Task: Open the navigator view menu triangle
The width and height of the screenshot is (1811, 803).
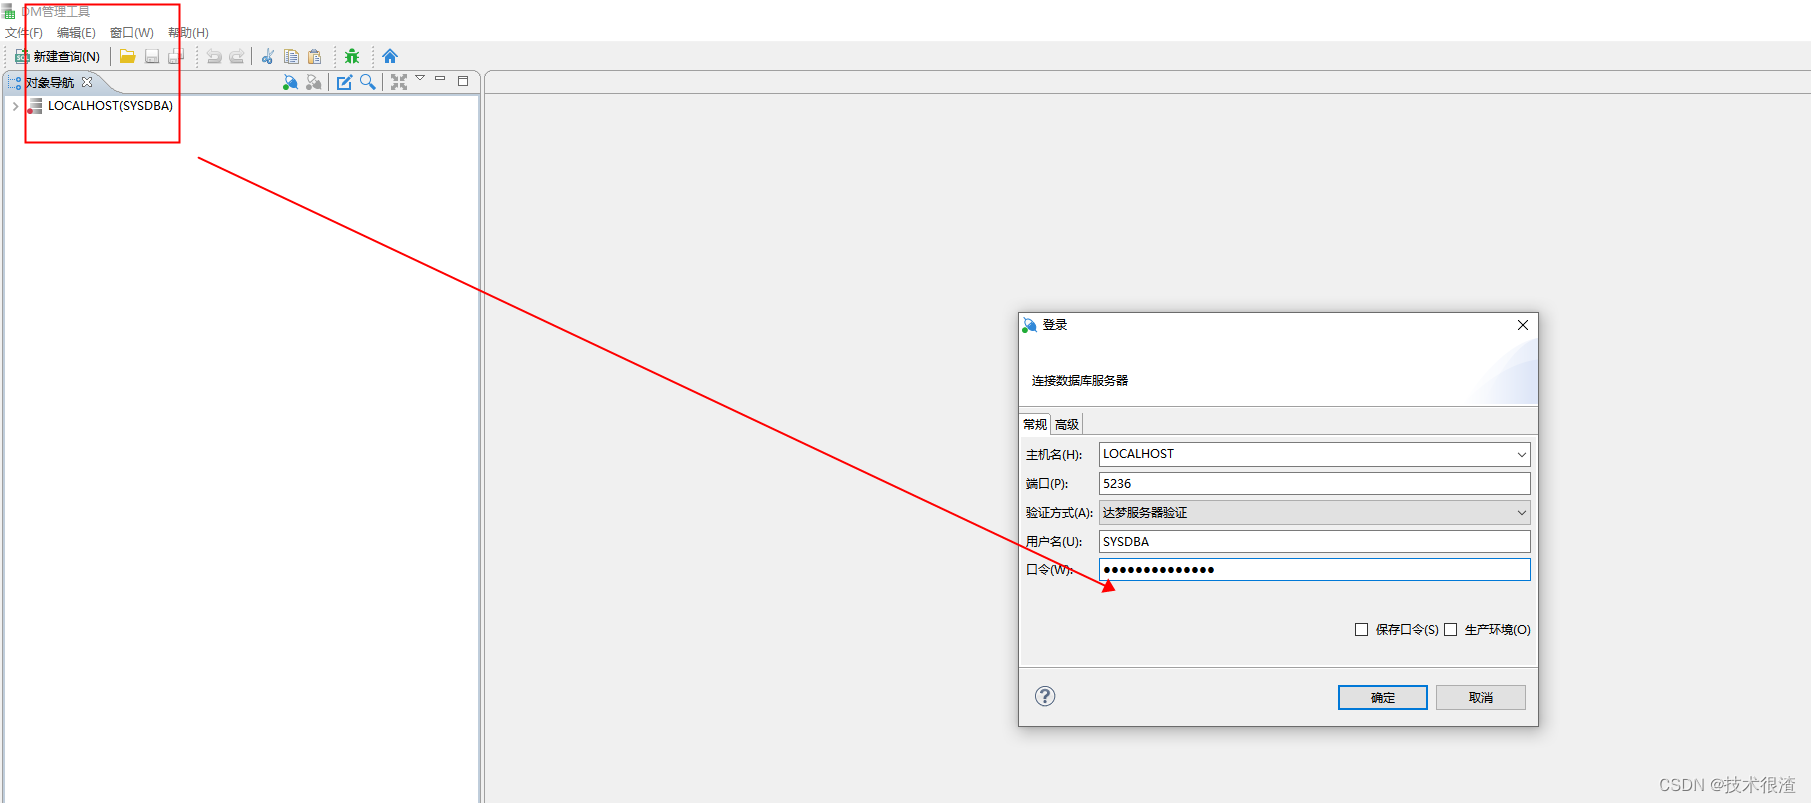Action: coord(420,78)
